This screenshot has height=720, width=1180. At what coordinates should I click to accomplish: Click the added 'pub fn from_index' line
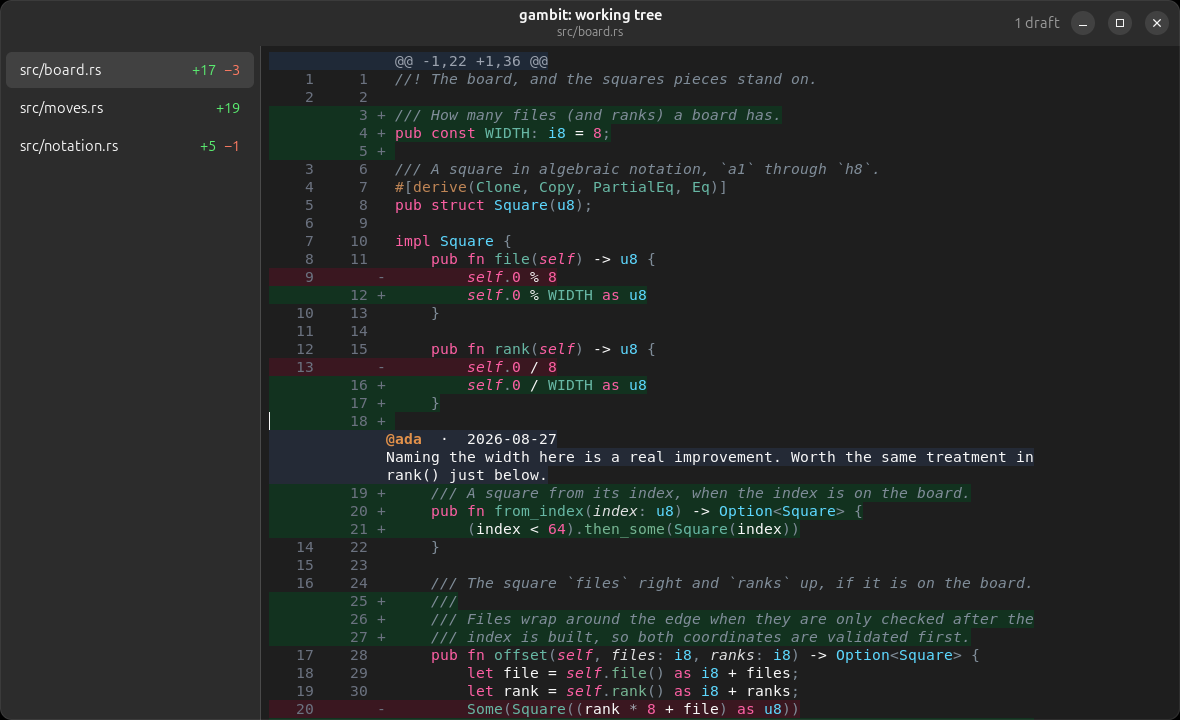(x=646, y=512)
